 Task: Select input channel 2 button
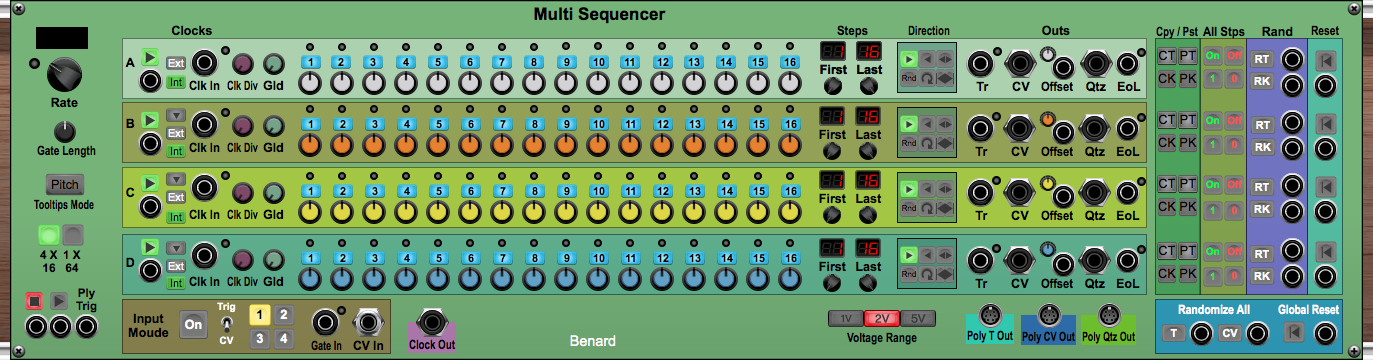click(x=283, y=314)
